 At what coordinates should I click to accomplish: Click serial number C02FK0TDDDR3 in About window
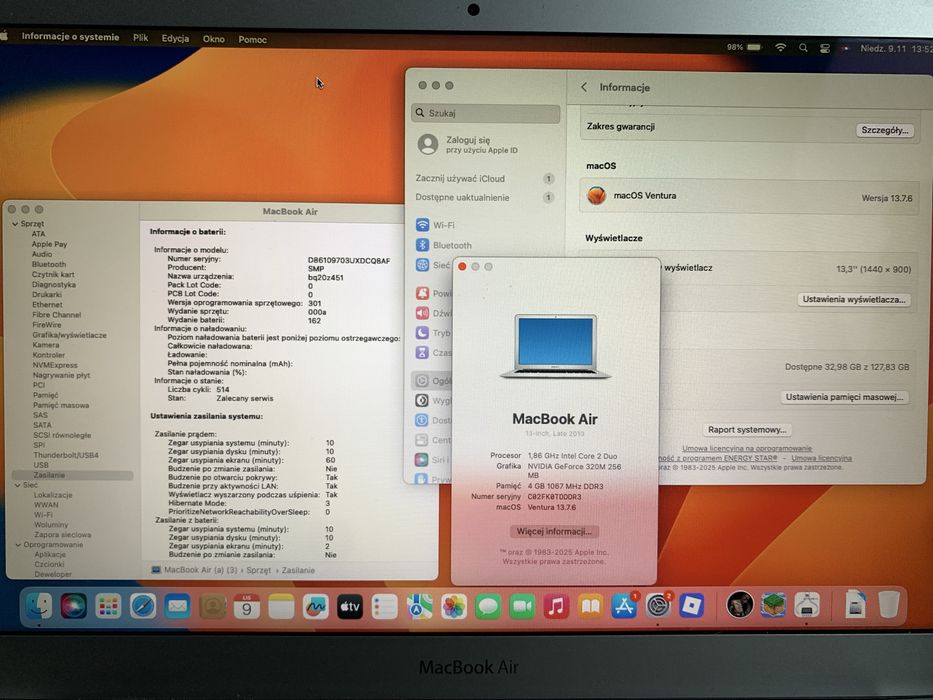[x=555, y=496]
